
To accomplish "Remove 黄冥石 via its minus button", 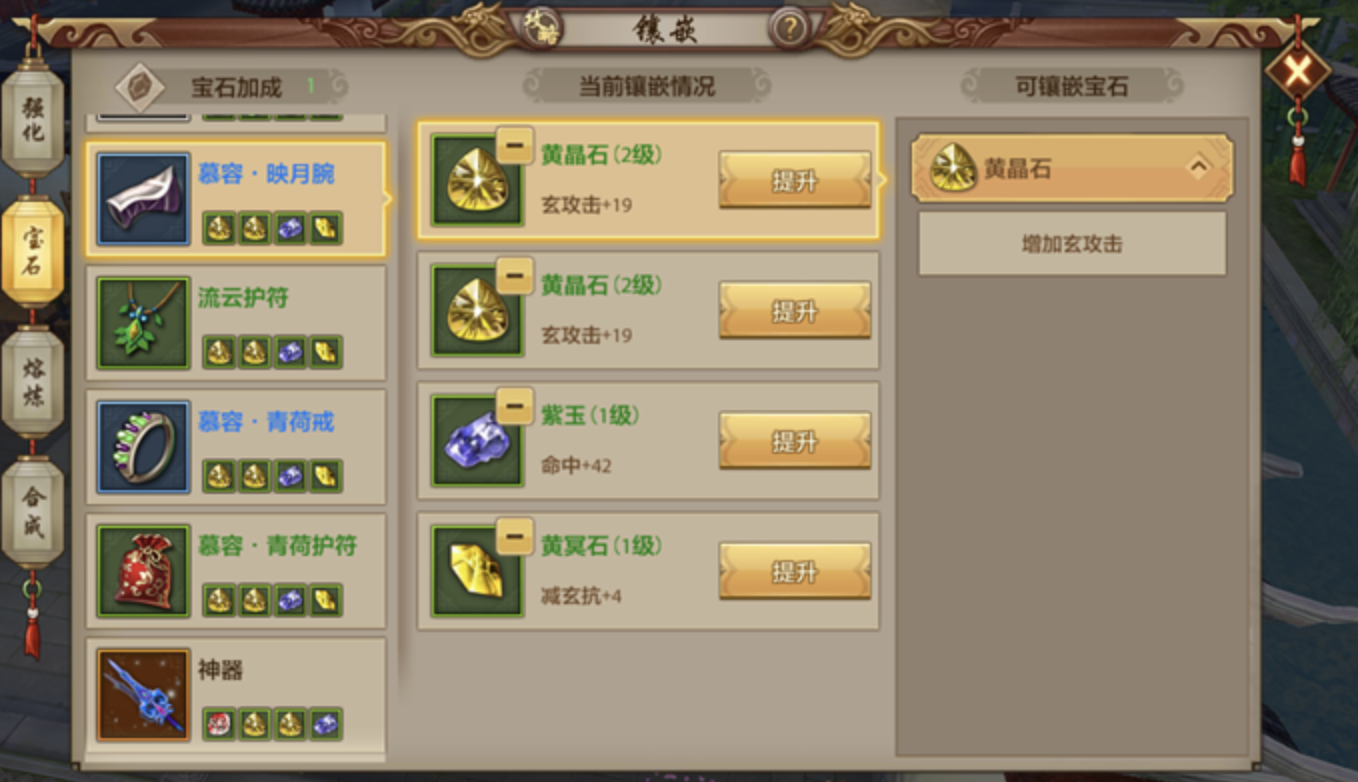I will (514, 536).
